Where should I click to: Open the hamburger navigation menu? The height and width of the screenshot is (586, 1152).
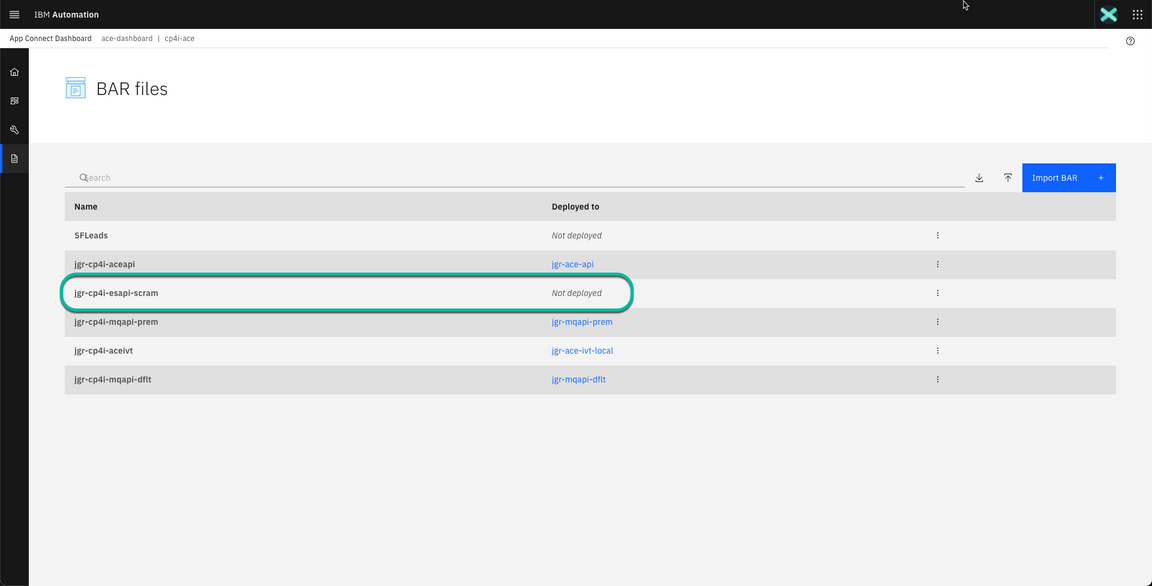pyautogui.click(x=14, y=14)
